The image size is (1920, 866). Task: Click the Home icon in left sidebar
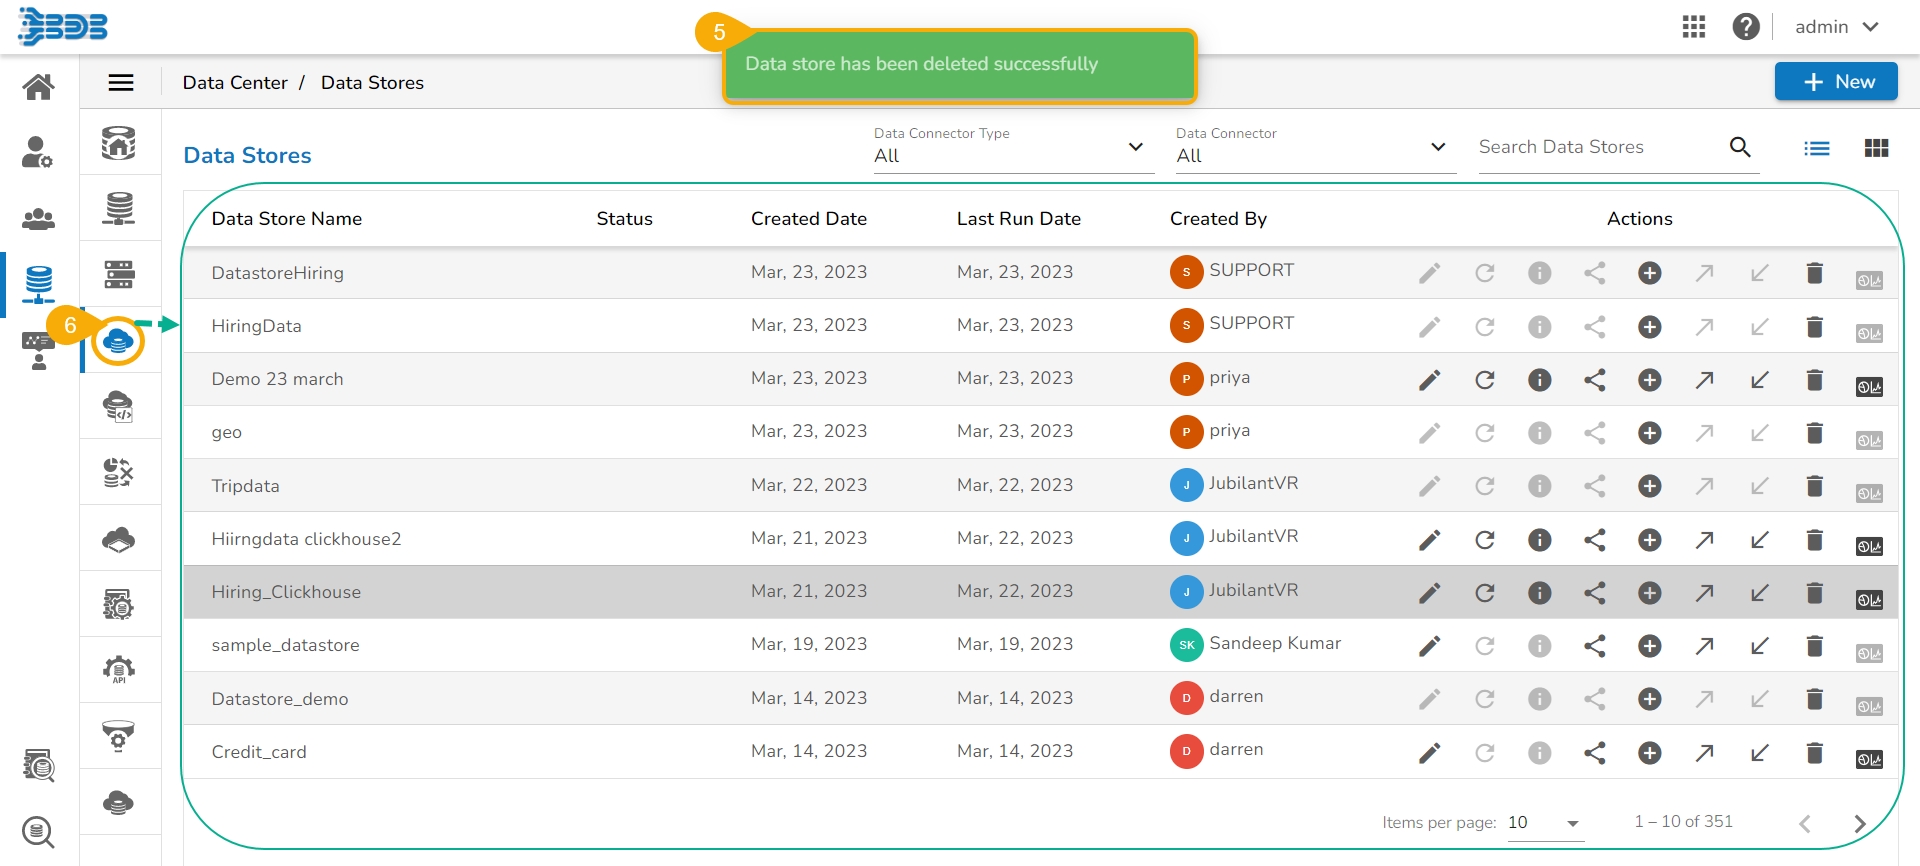pyautogui.click(x=38, y=87)
